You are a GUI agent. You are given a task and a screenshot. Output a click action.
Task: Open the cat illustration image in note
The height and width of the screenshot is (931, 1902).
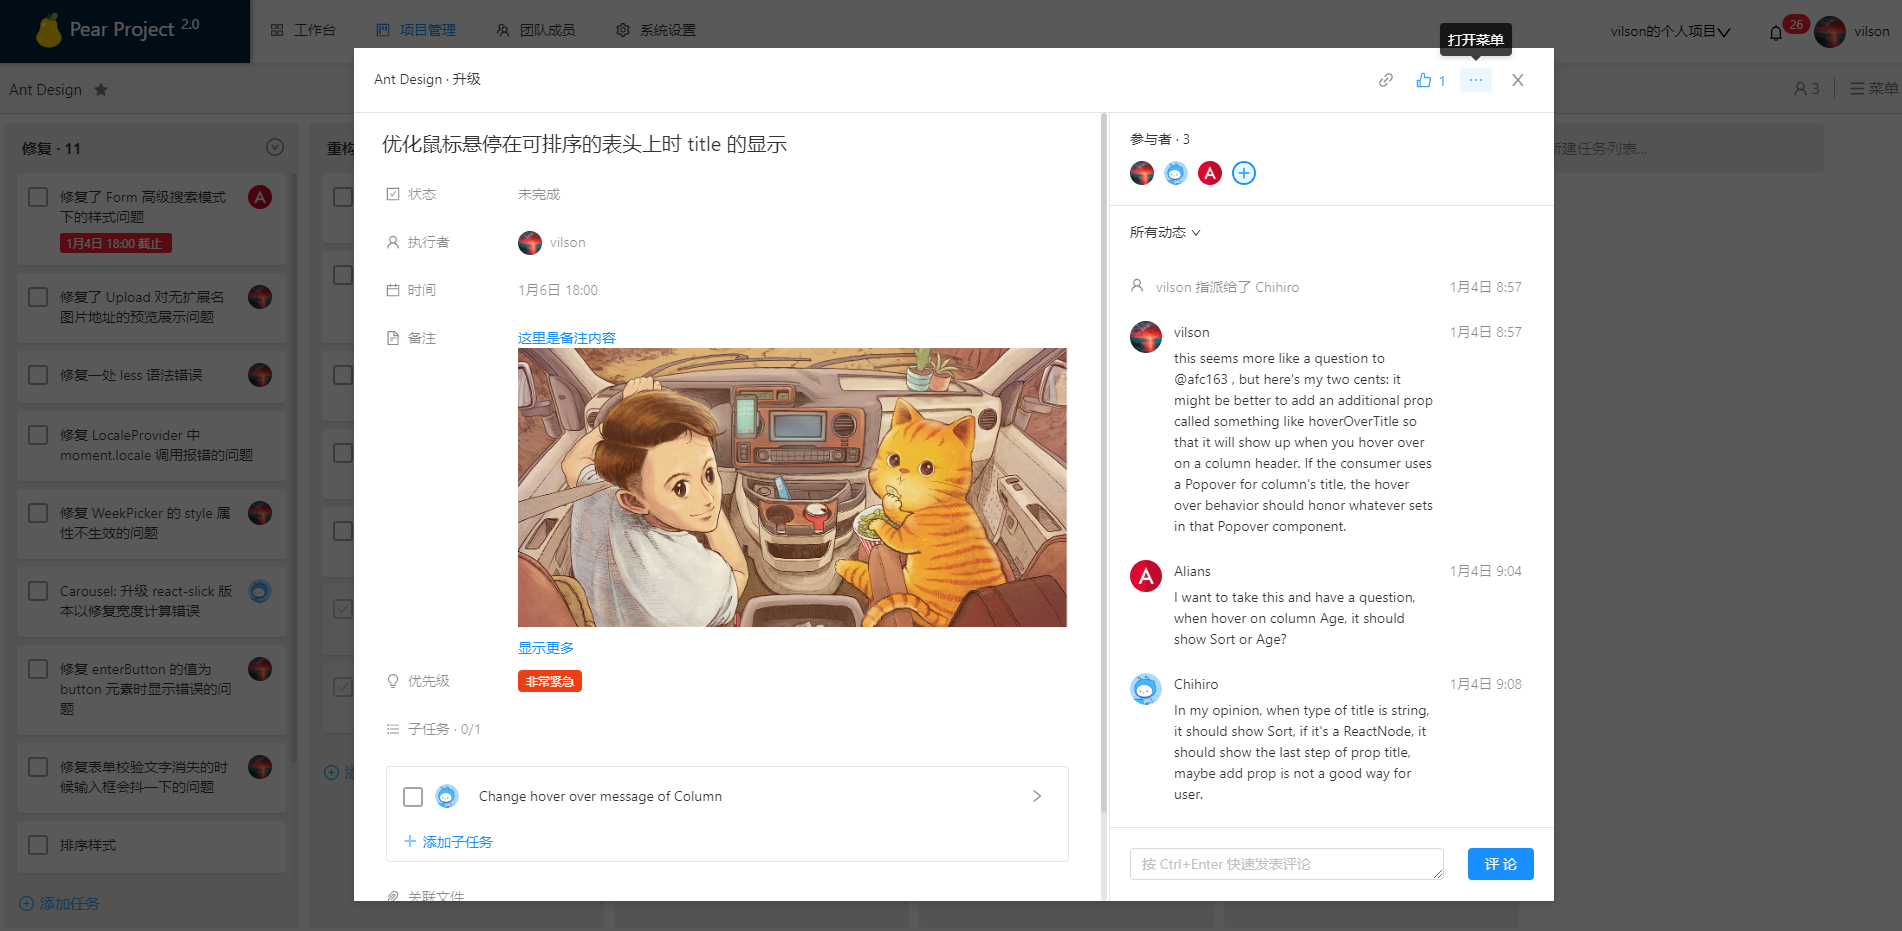click(x=792, y=487)
